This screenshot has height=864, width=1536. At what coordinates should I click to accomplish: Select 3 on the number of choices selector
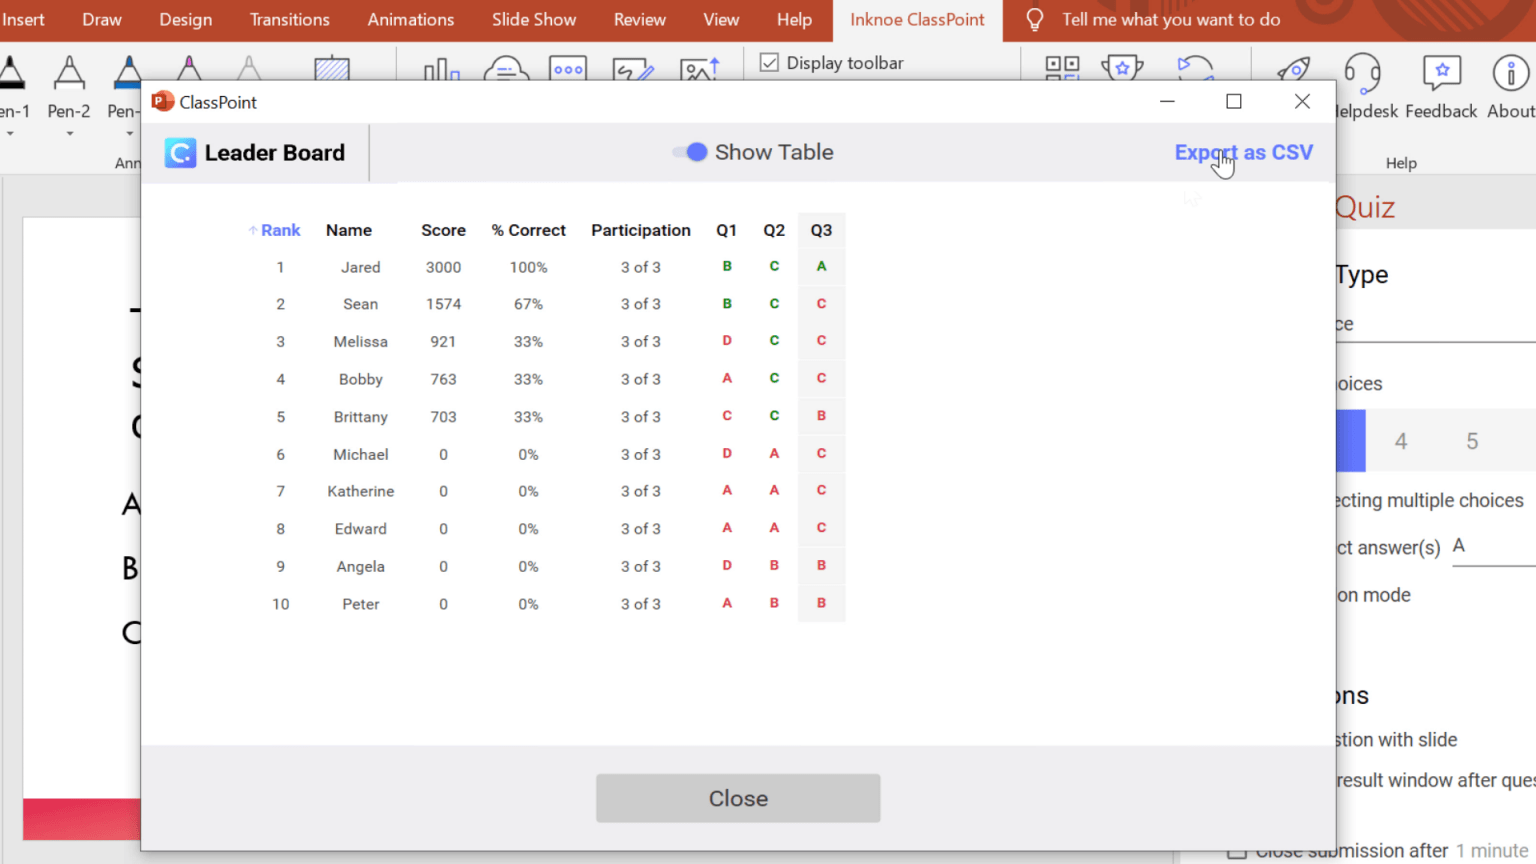point(1352,440)
